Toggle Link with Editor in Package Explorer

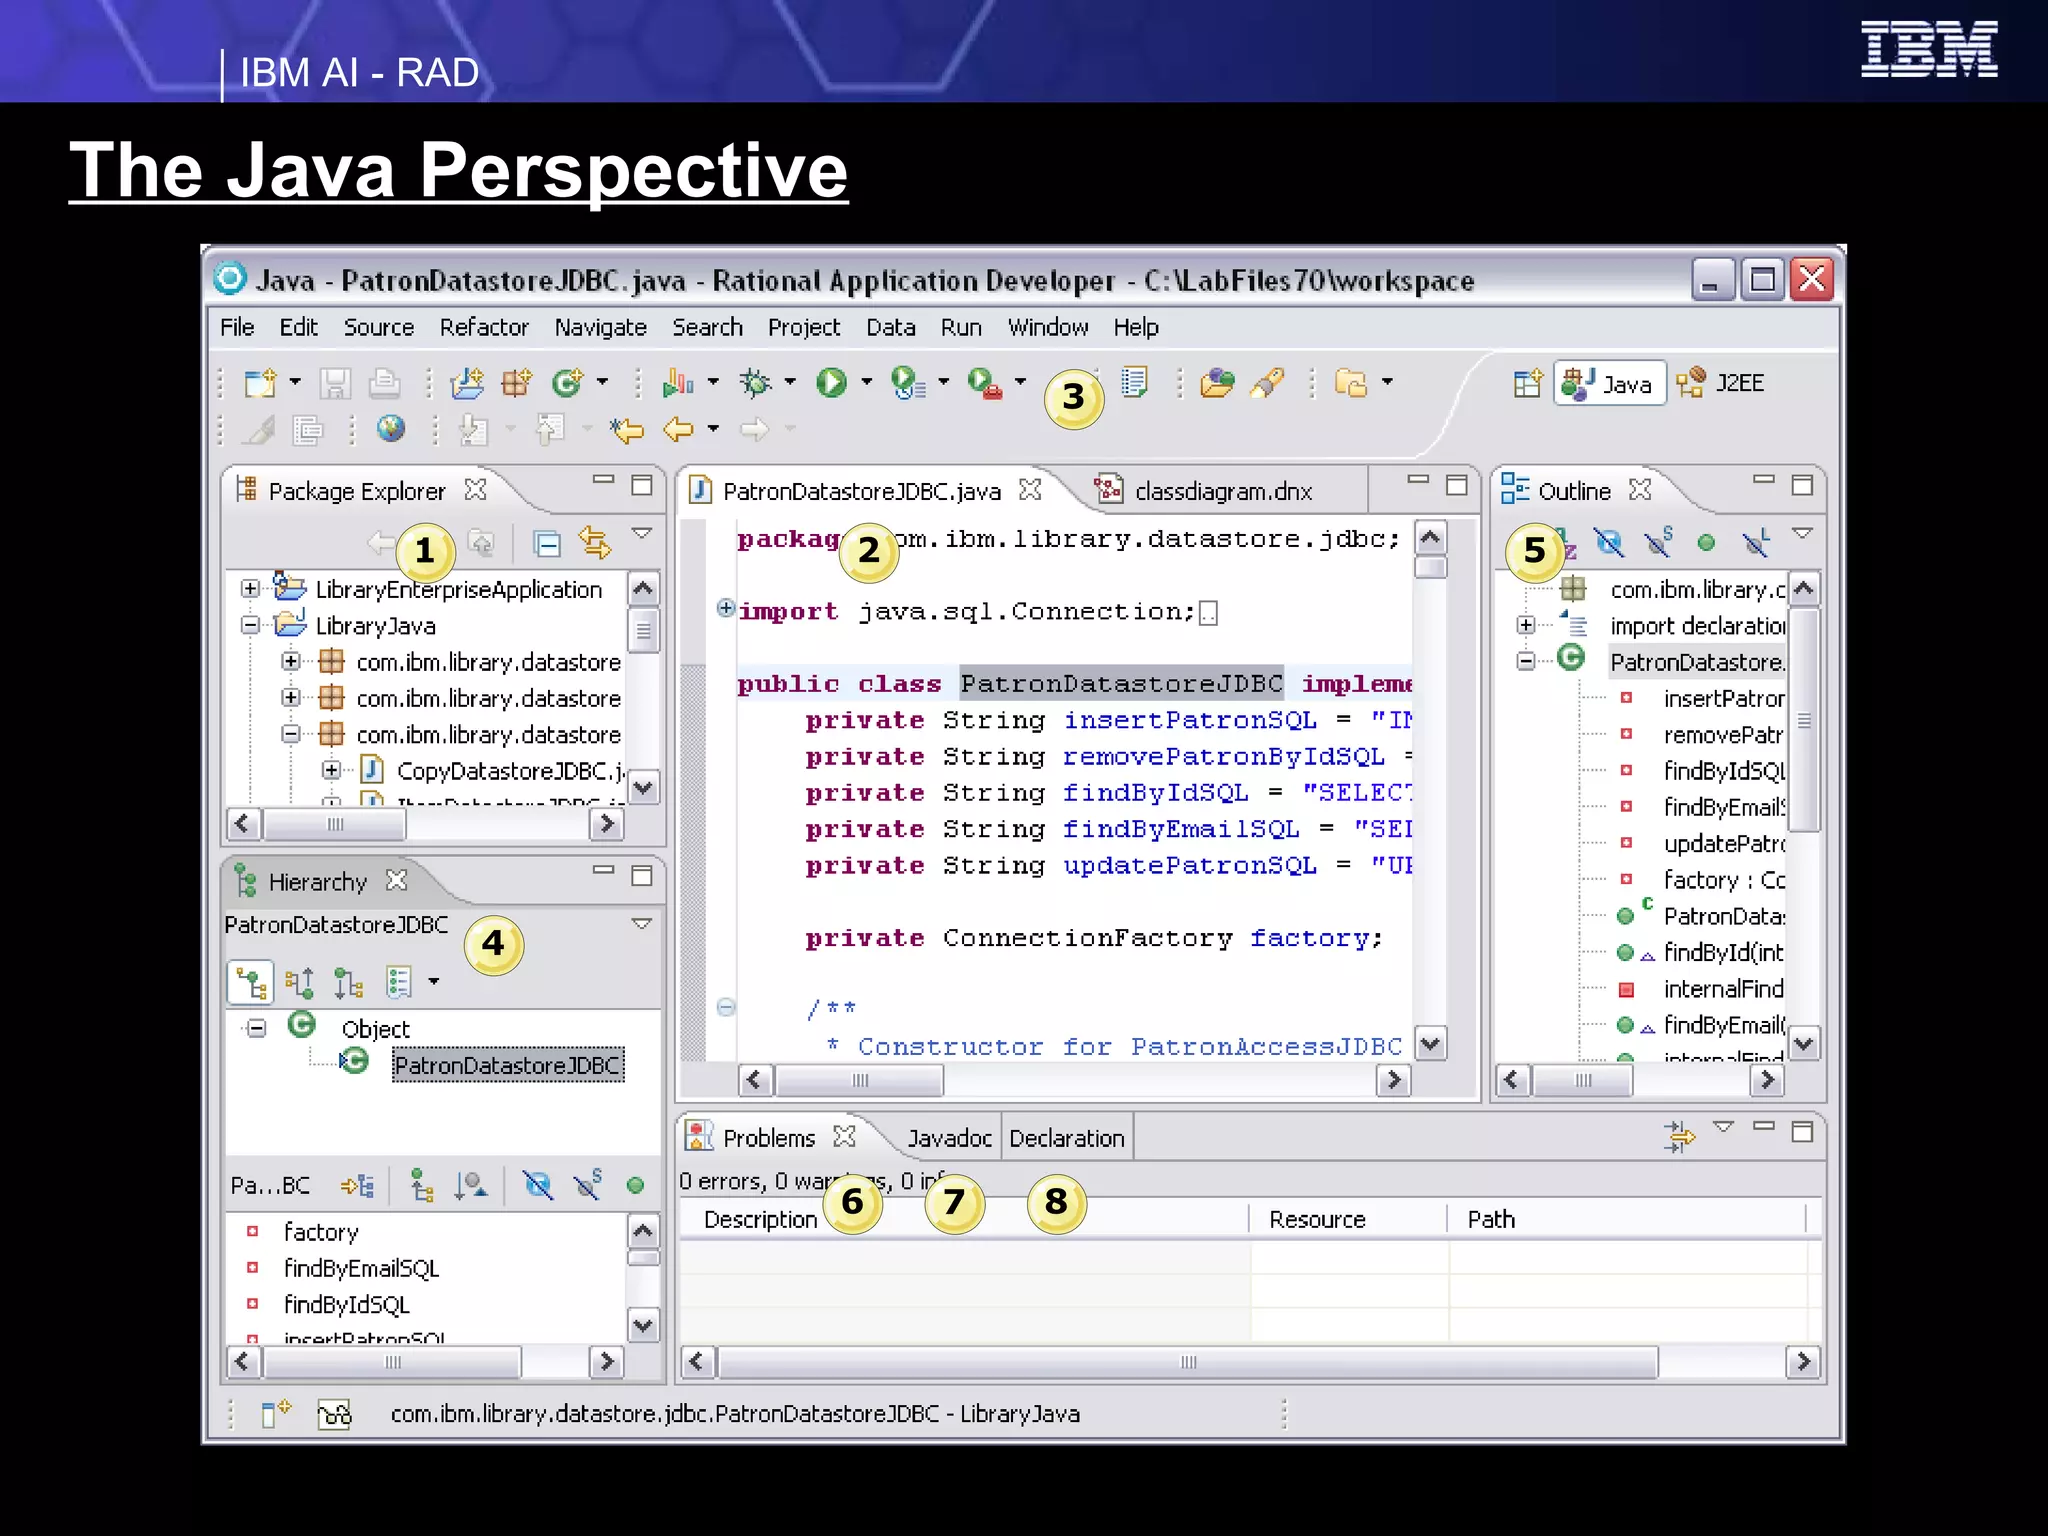595,543
